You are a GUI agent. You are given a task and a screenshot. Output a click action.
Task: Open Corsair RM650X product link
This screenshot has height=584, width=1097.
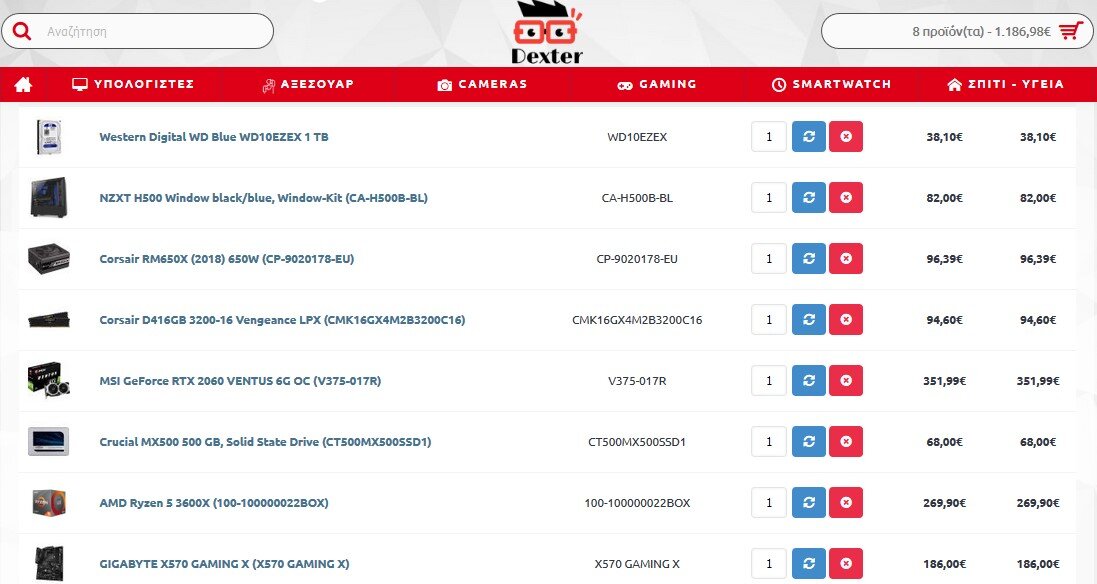[x=227, y=259]
